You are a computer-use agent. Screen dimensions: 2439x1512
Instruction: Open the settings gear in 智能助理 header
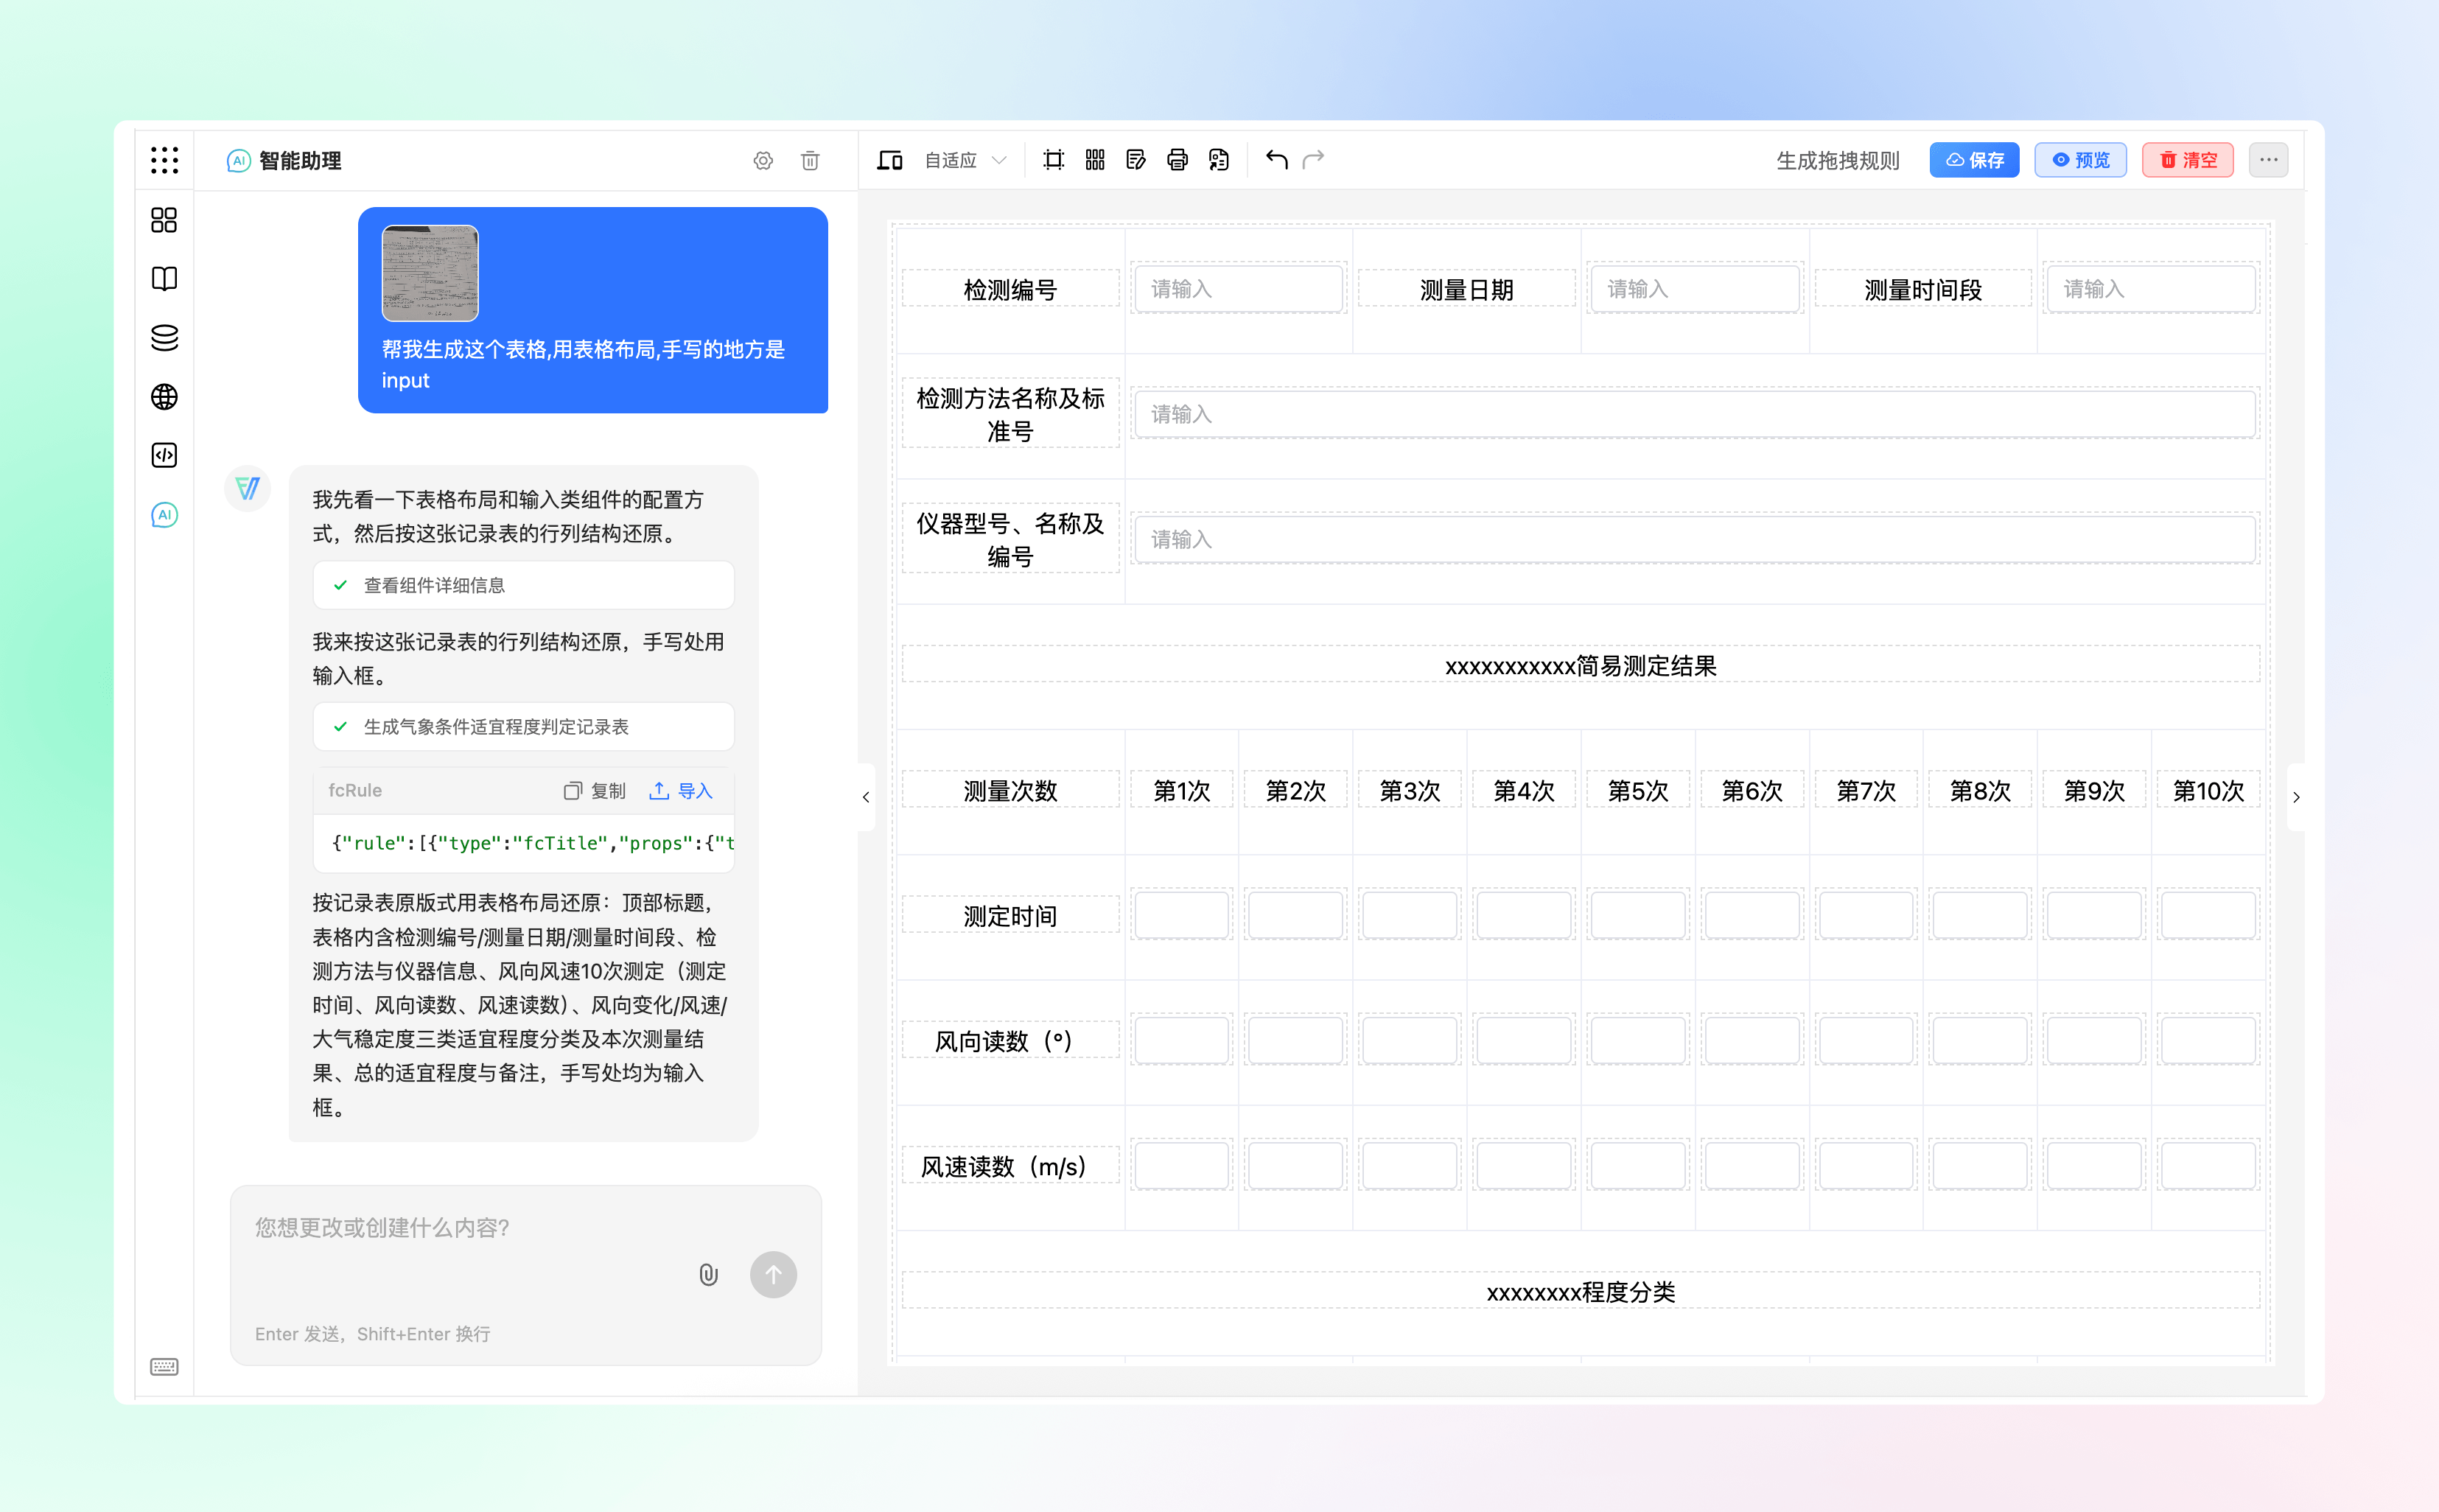[763, 161]
